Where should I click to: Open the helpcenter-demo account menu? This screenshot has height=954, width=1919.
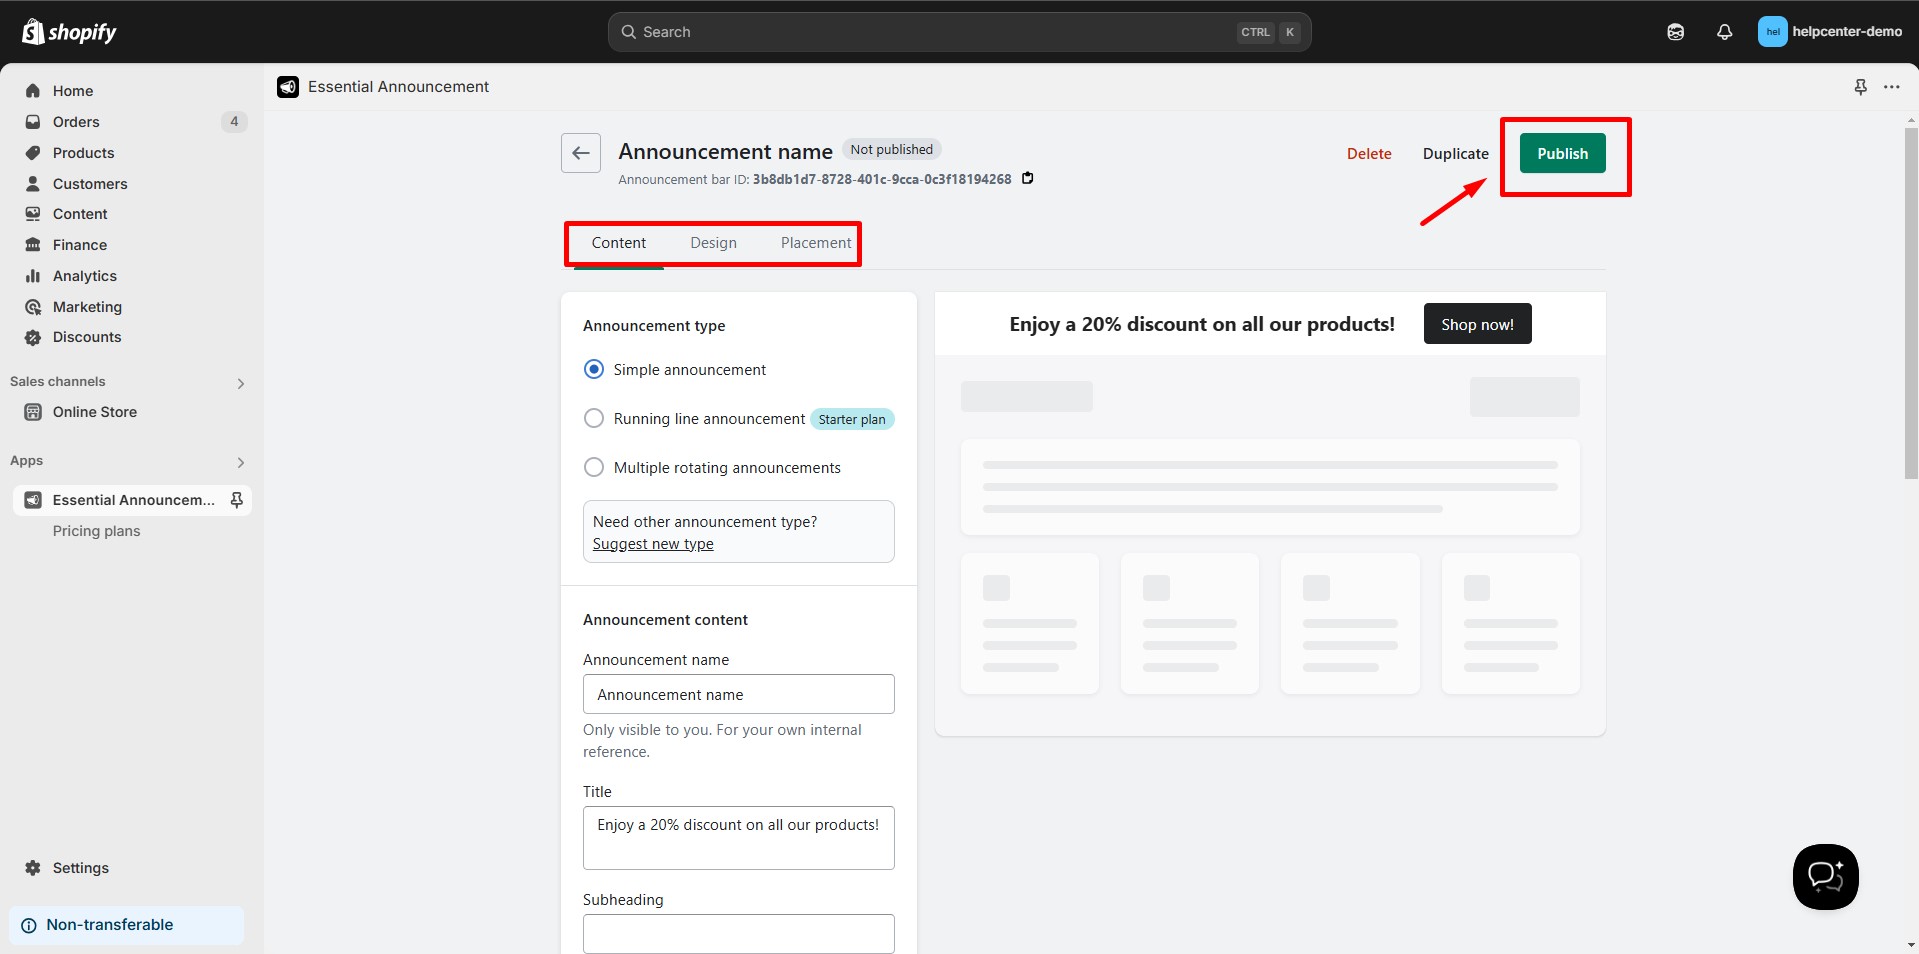(x=1829, y=32)
